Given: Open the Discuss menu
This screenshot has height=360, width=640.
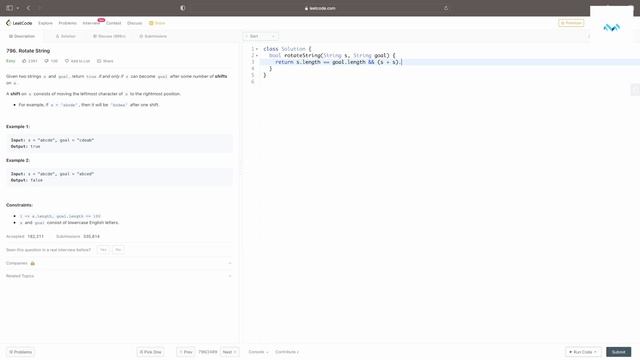Looking at the screenshot, I should click(x=134, y=23).
